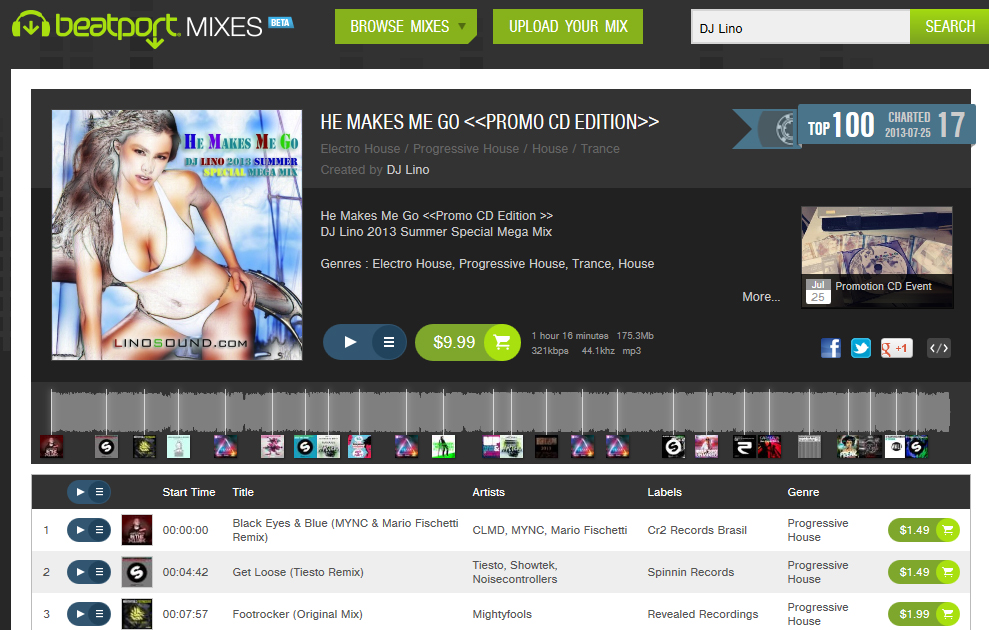The image size is (989, 630).
Task: Click the Genre column header
Action: point(803,492)
